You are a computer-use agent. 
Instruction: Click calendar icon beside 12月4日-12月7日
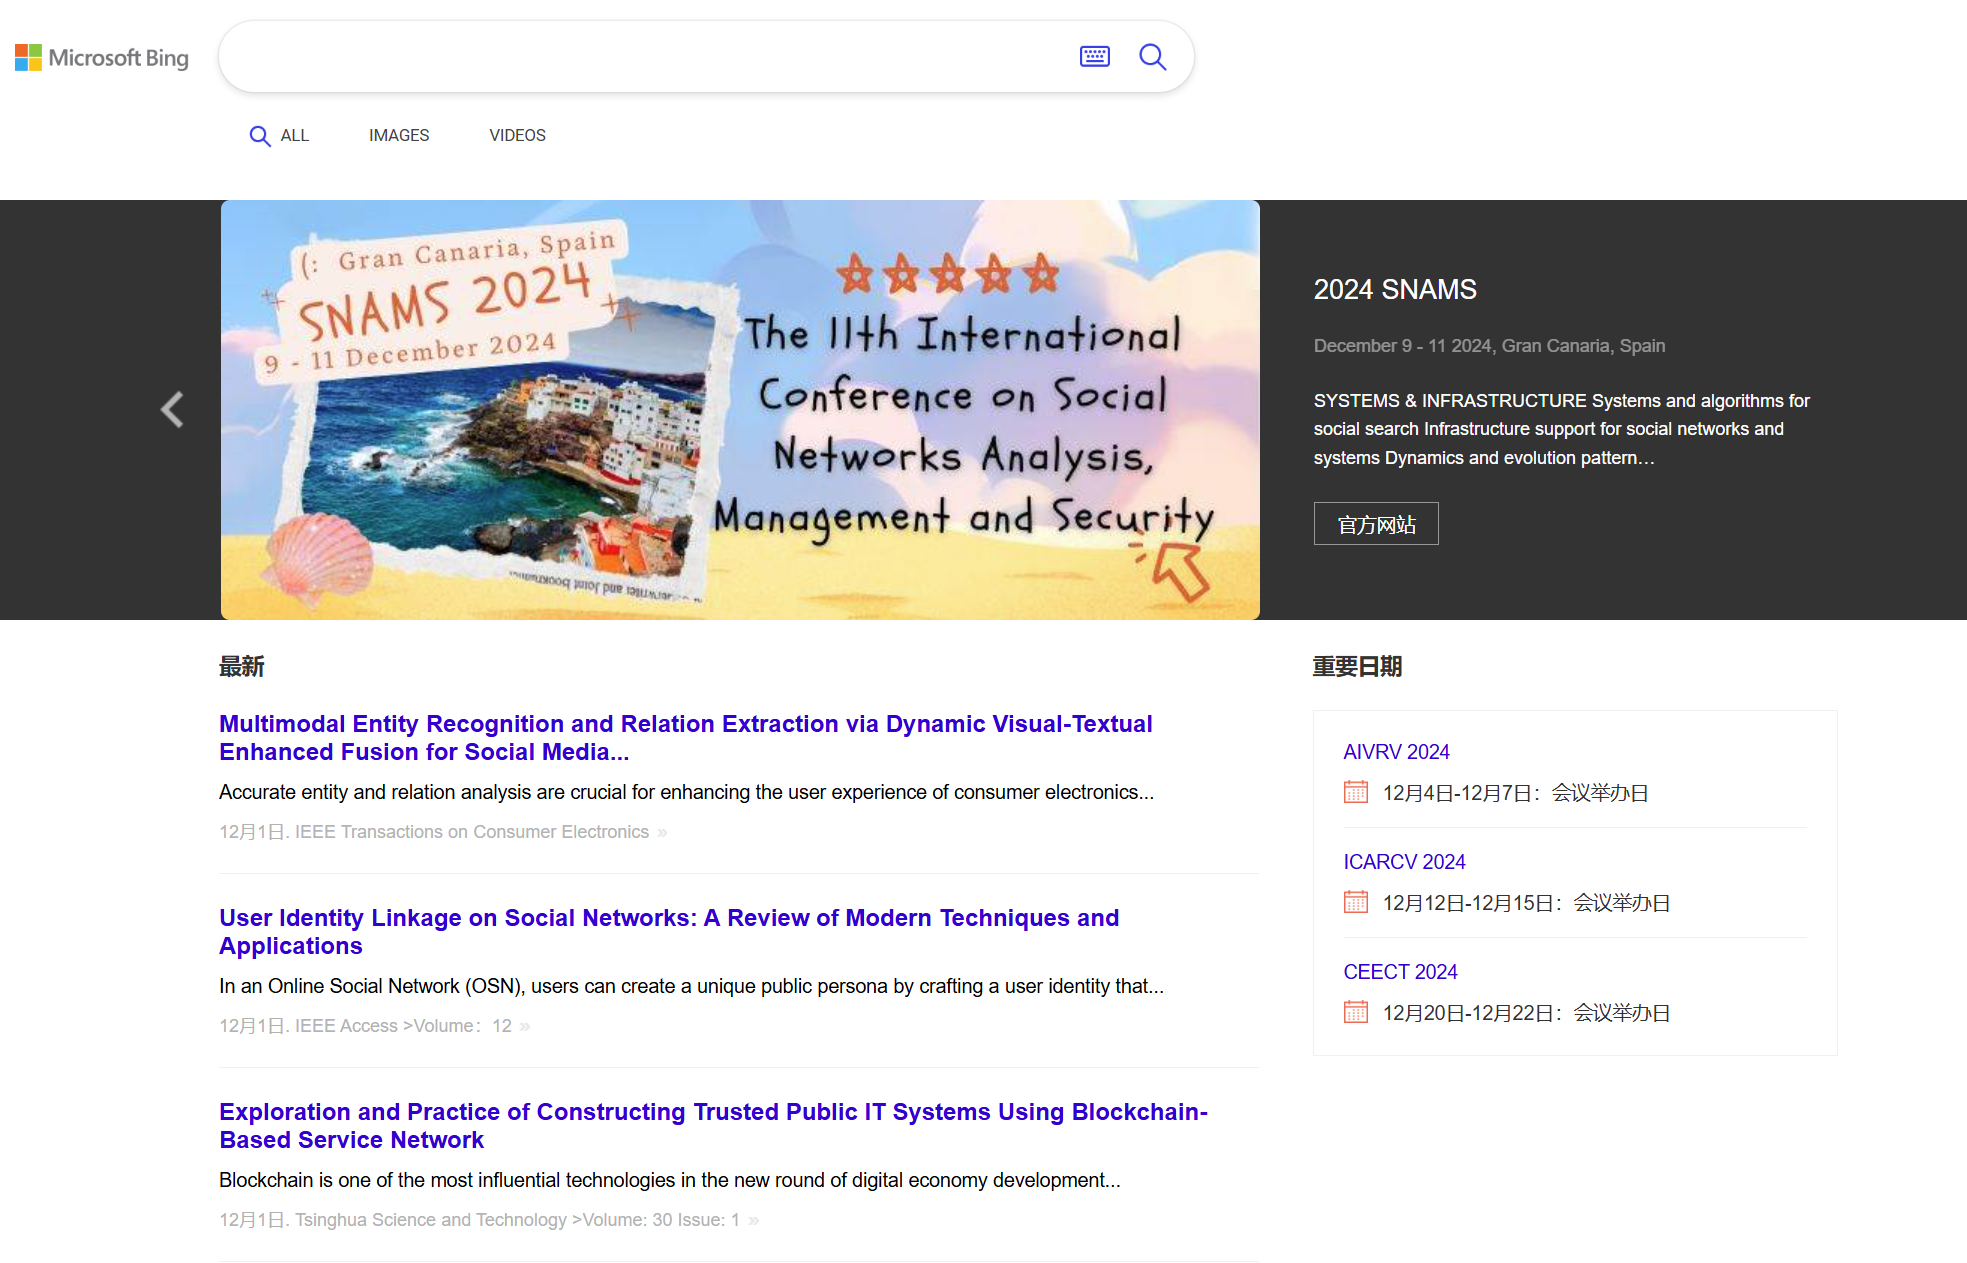pos(1356,792)
